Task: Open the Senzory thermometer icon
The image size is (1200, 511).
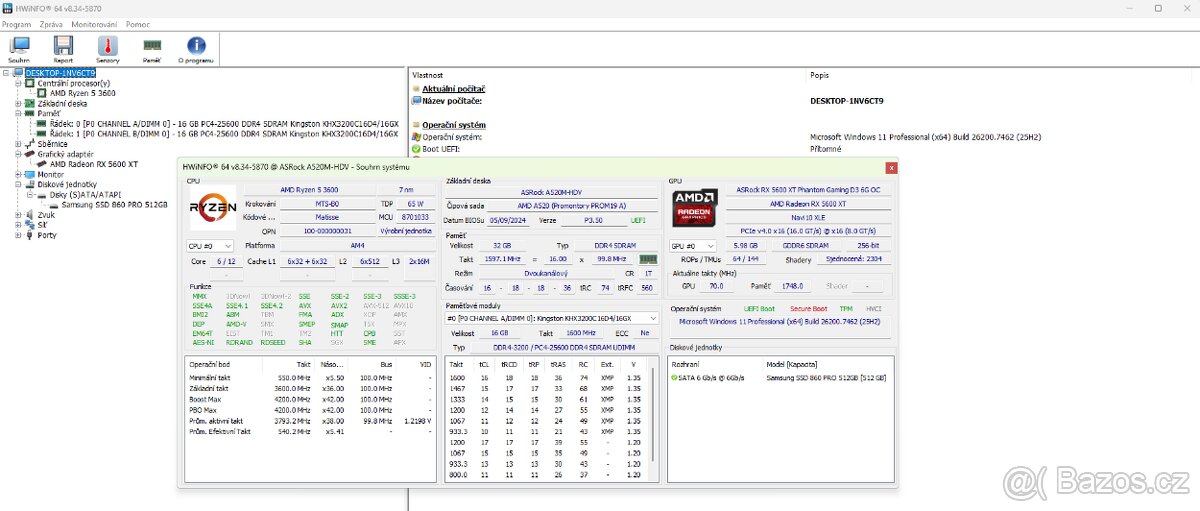Action: 107,45
